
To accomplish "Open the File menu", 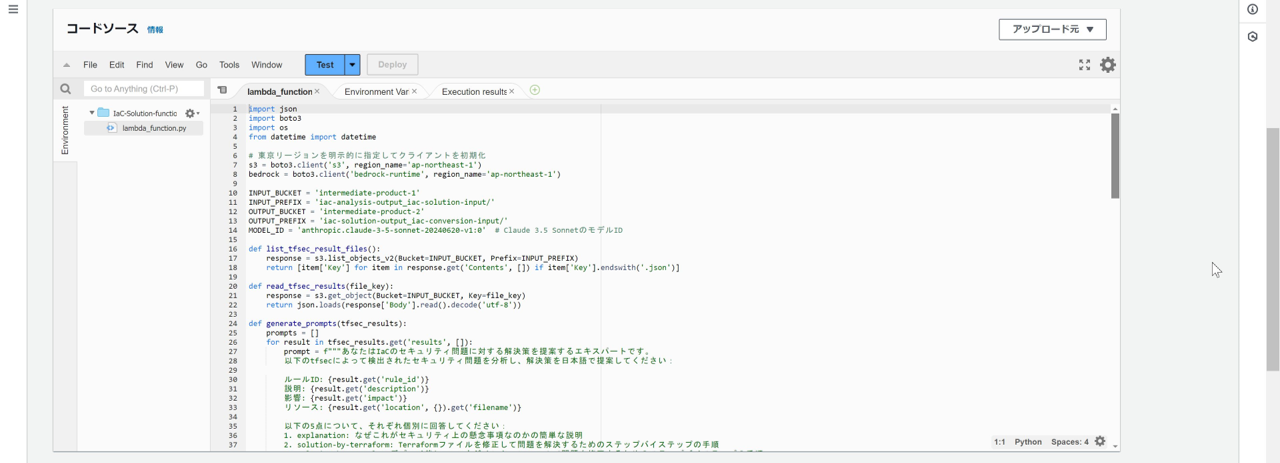I will click(x=90, y=65).
